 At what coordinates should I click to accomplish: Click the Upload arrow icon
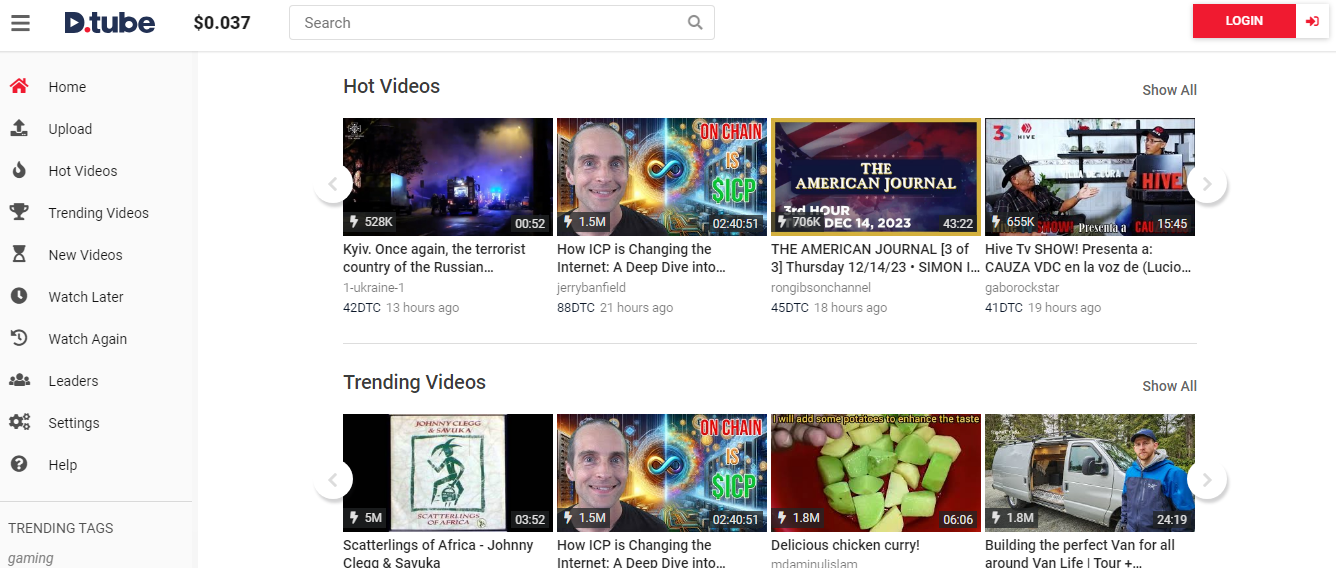click(19, 128)
